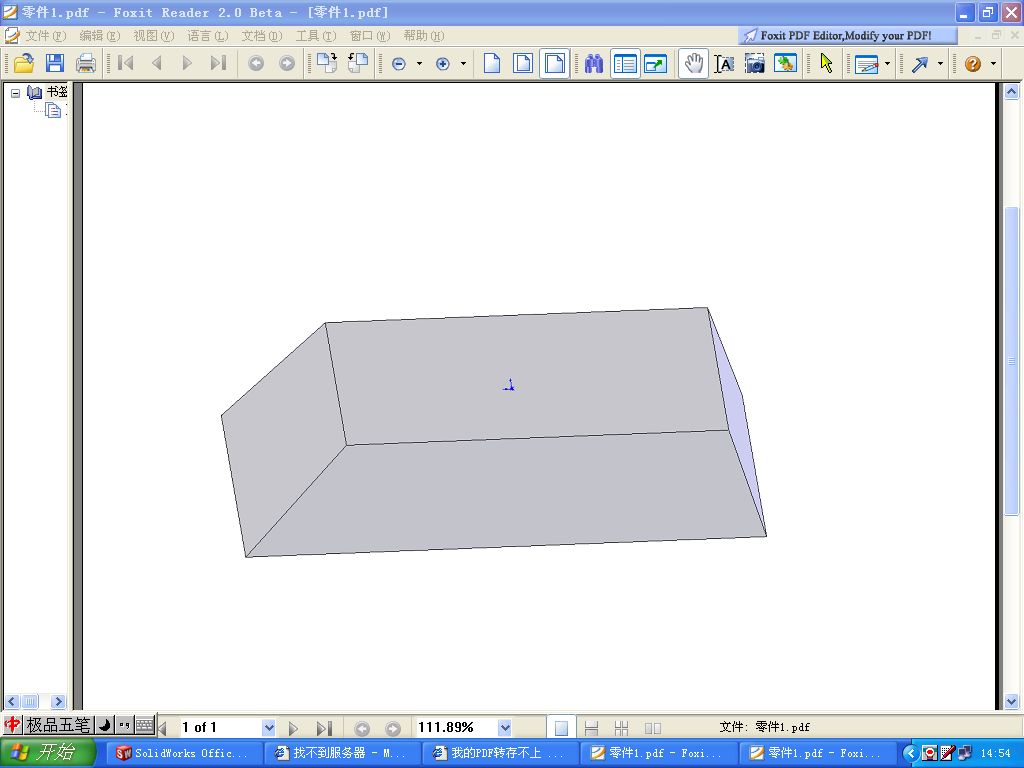Click the toolbar Next Page arrow
The image size is (1024, 768).
(x=187, y=63)
